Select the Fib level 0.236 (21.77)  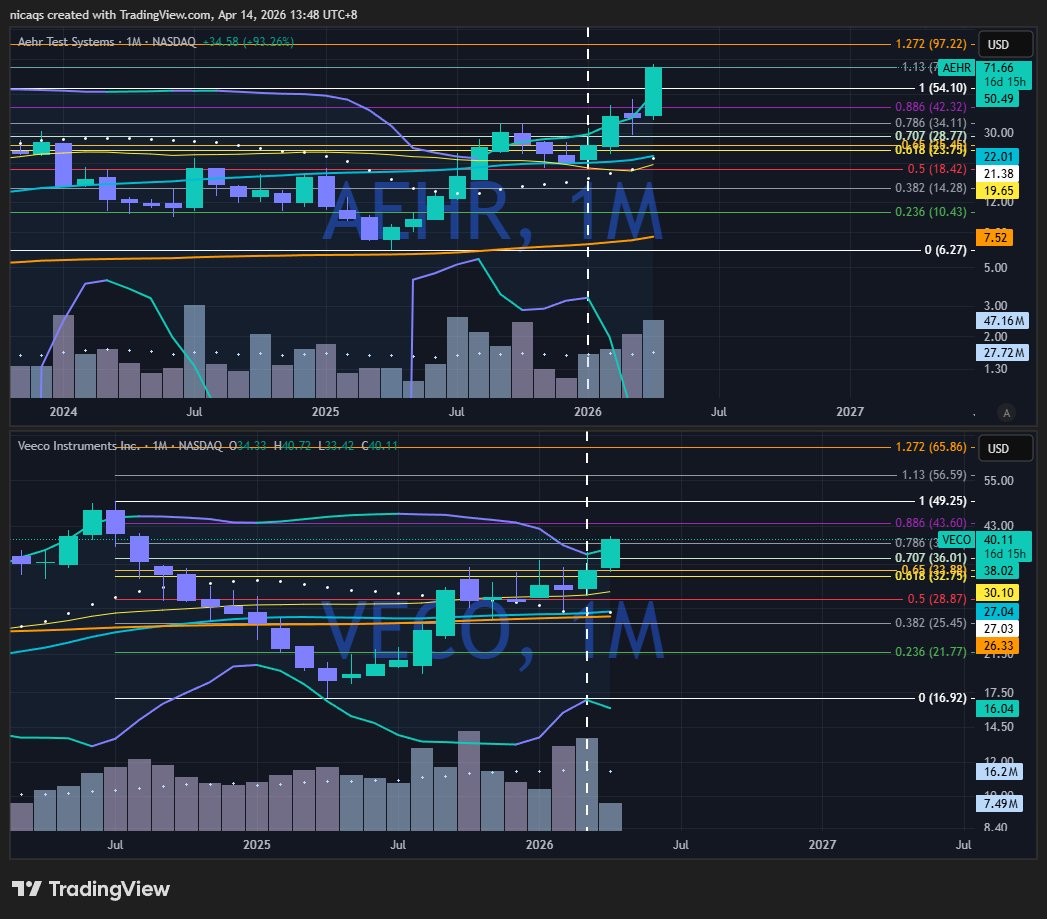coord(931,652)
